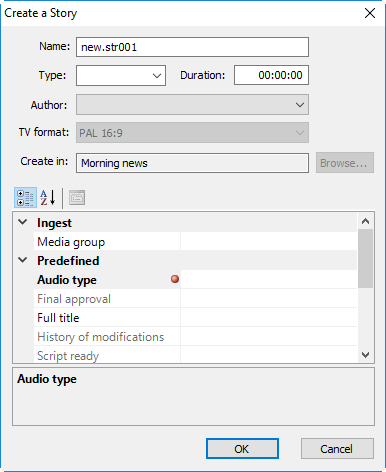The width and height of the screenshot is (386, 472).
Task: Click the Name field containing new.str001
Action: tap(192, 47)
